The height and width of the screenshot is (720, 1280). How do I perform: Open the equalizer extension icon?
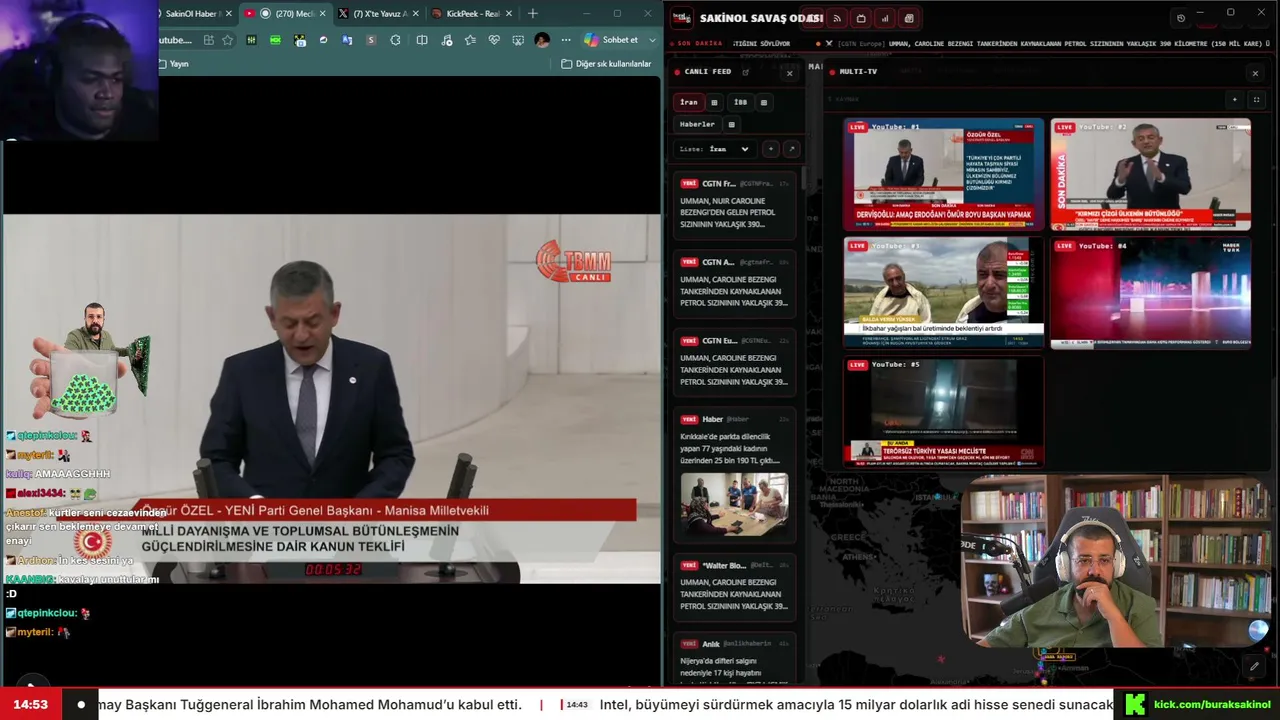pyautogui.click(x=252, y=40)
